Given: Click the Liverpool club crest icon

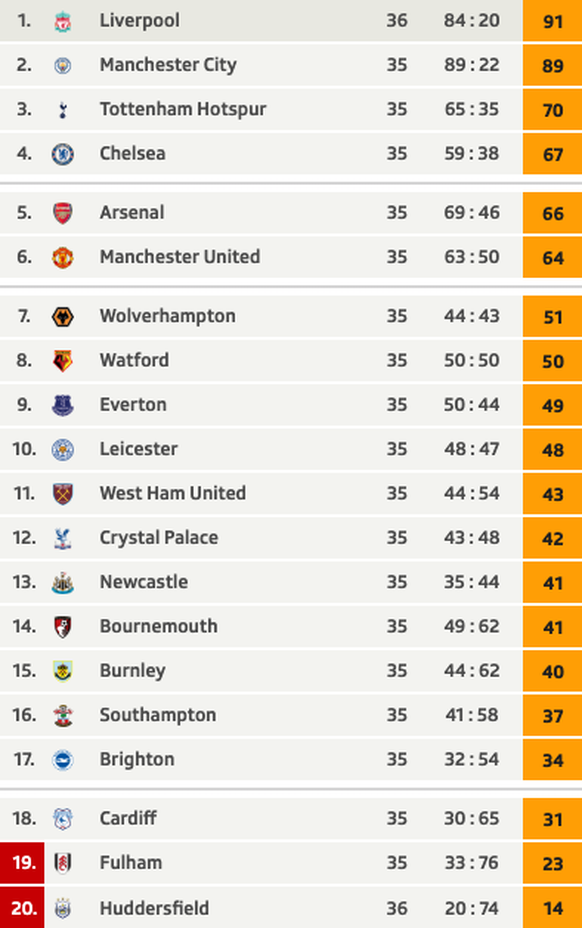Looking at the screenshot, I should point(63,21).
